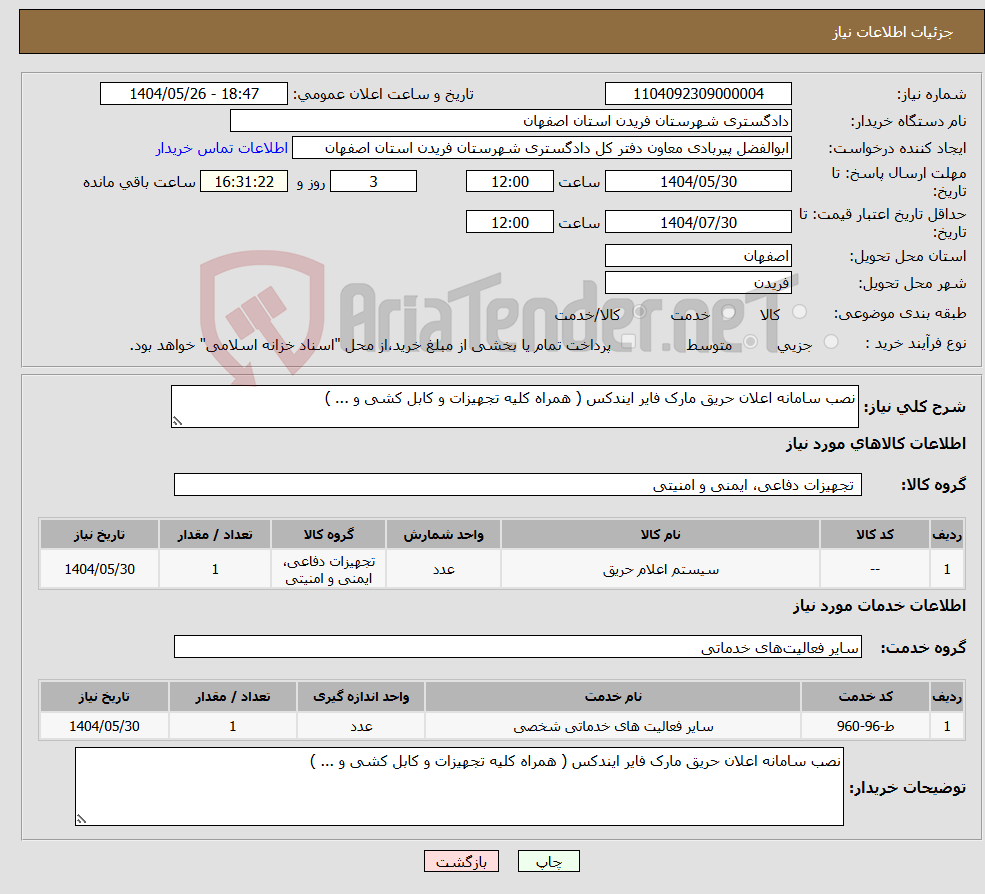The height and width of the screenshot is (894, 985).
Task: Click the شرح کلی نیاز text area
Action: [x=514, y=406]
